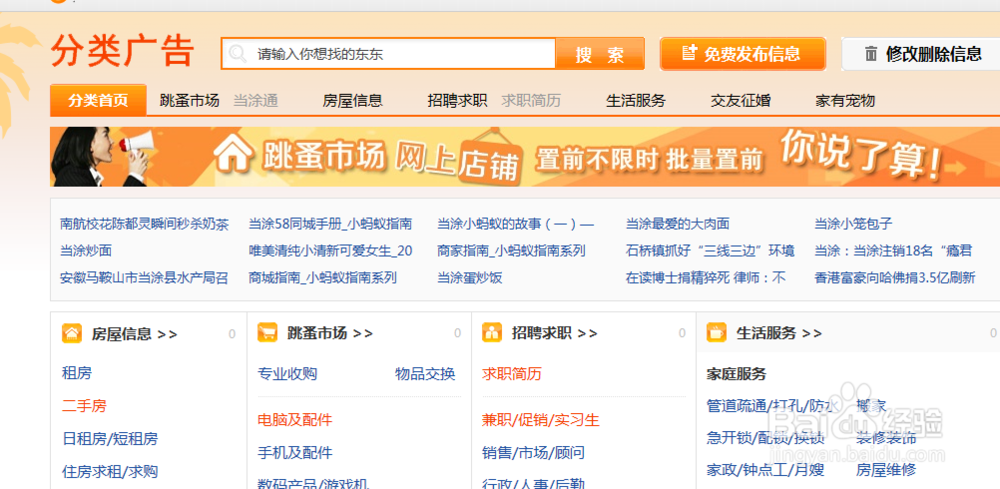Select 物品交换 under 跳蚤市场
The width and height of the screenshot is (1000, 489).
pos(425,373)
